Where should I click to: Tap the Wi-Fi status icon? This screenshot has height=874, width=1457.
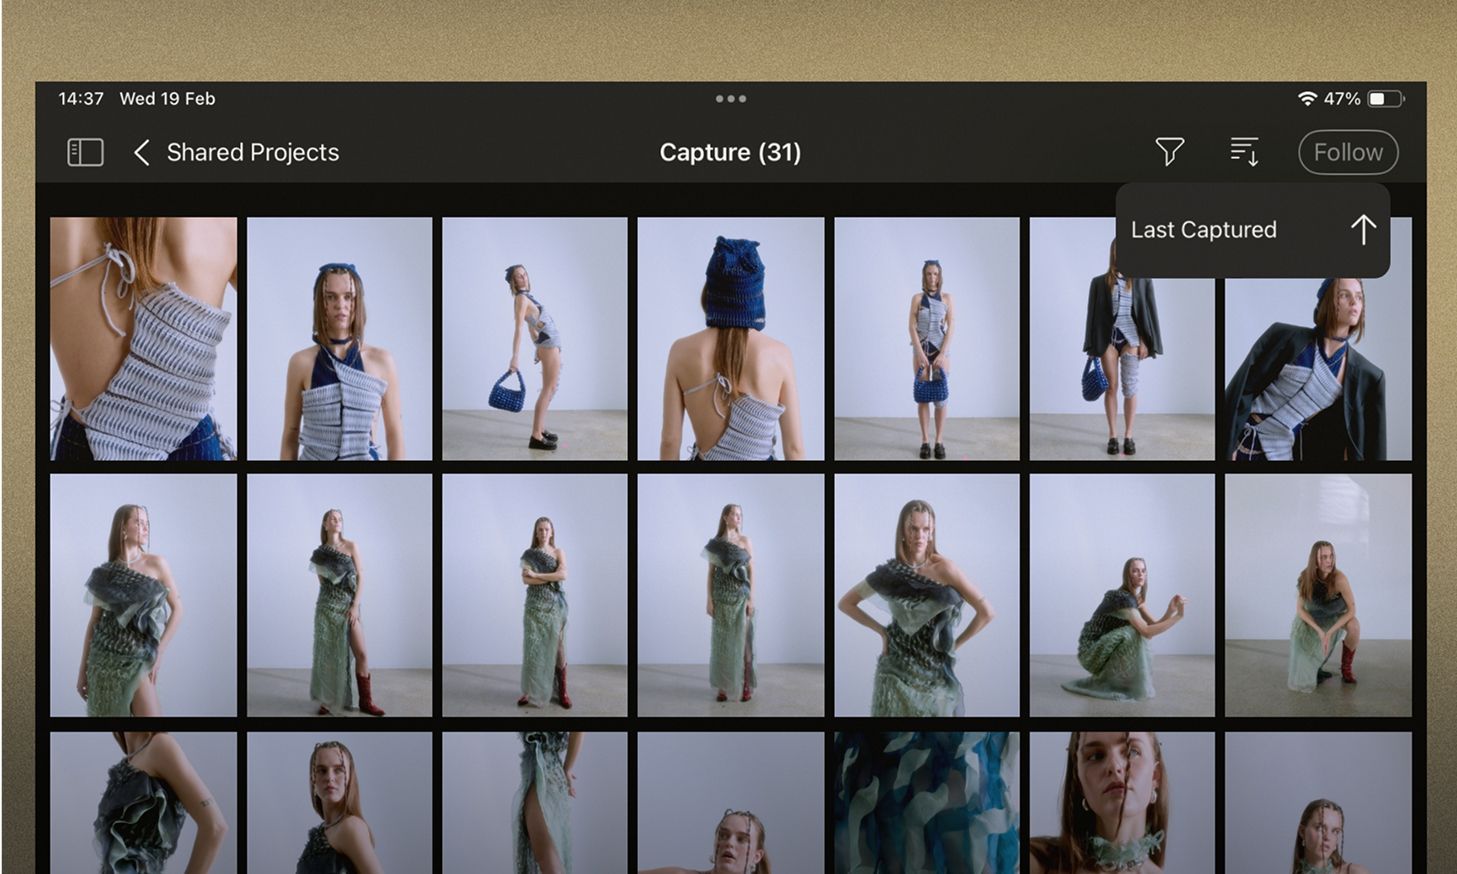coord(1306,99)
